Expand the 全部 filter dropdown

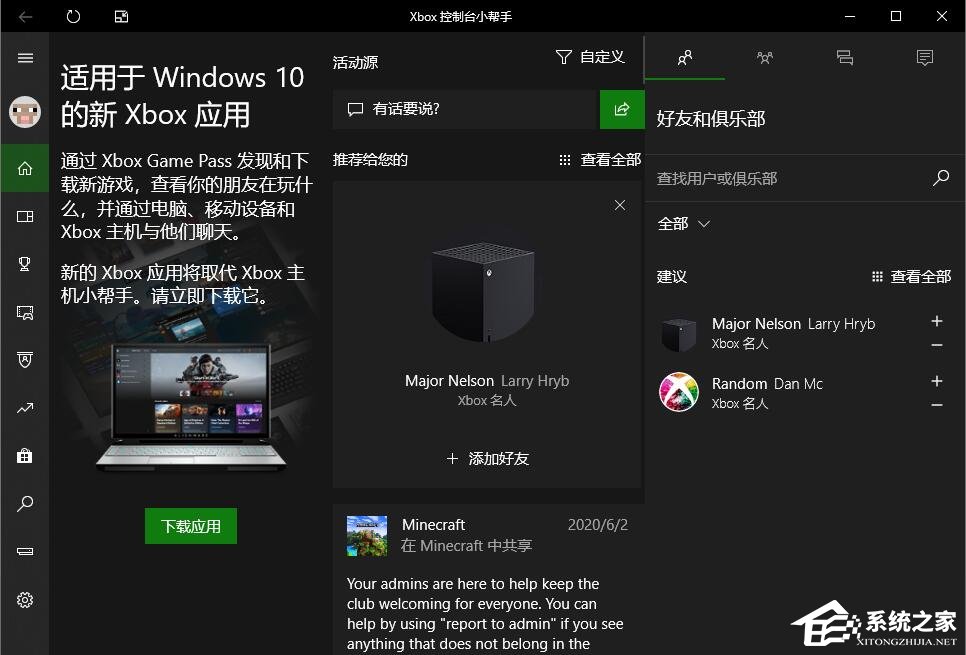click(x=684, y=224)
